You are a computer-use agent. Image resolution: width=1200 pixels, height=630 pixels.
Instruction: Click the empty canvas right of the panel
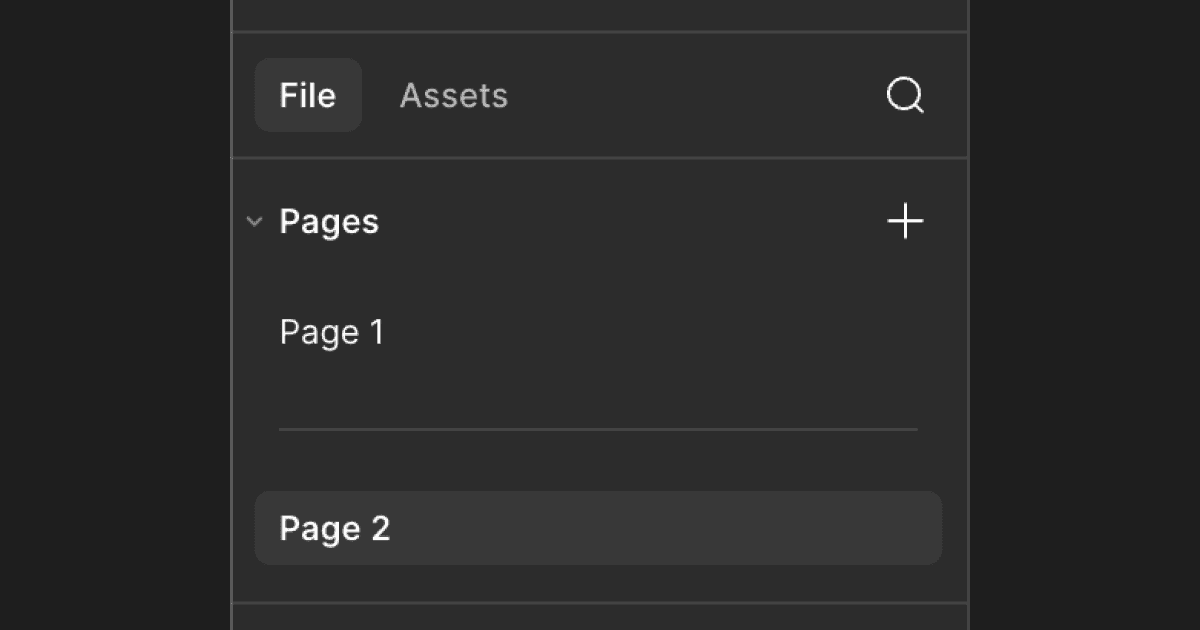[x=1085, y=315]
